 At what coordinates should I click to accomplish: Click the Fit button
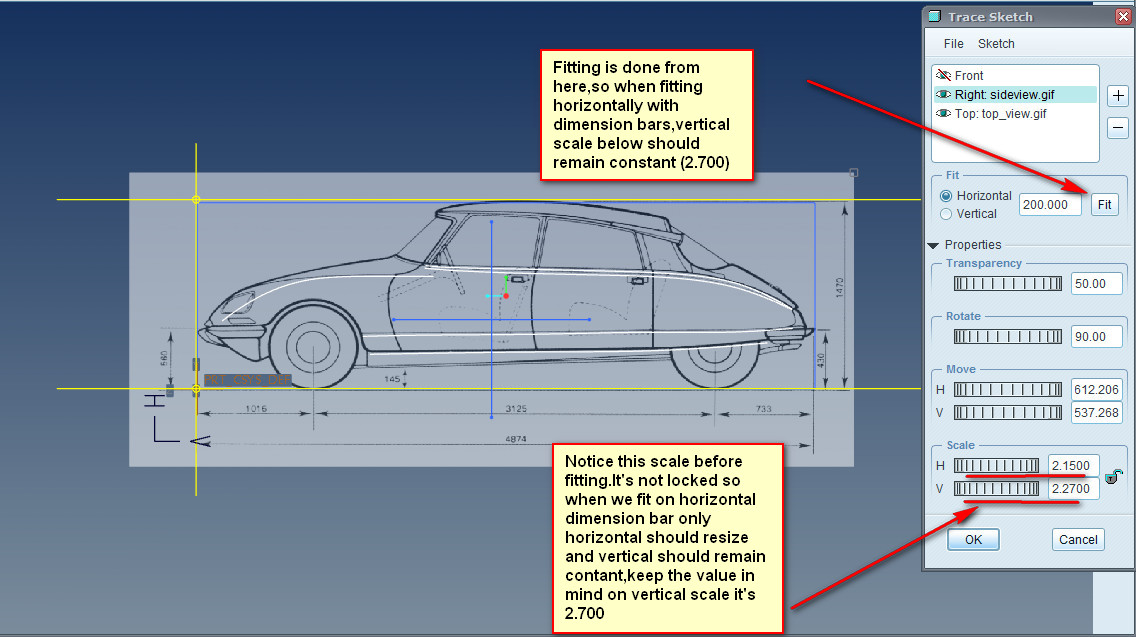[1104, 204]
